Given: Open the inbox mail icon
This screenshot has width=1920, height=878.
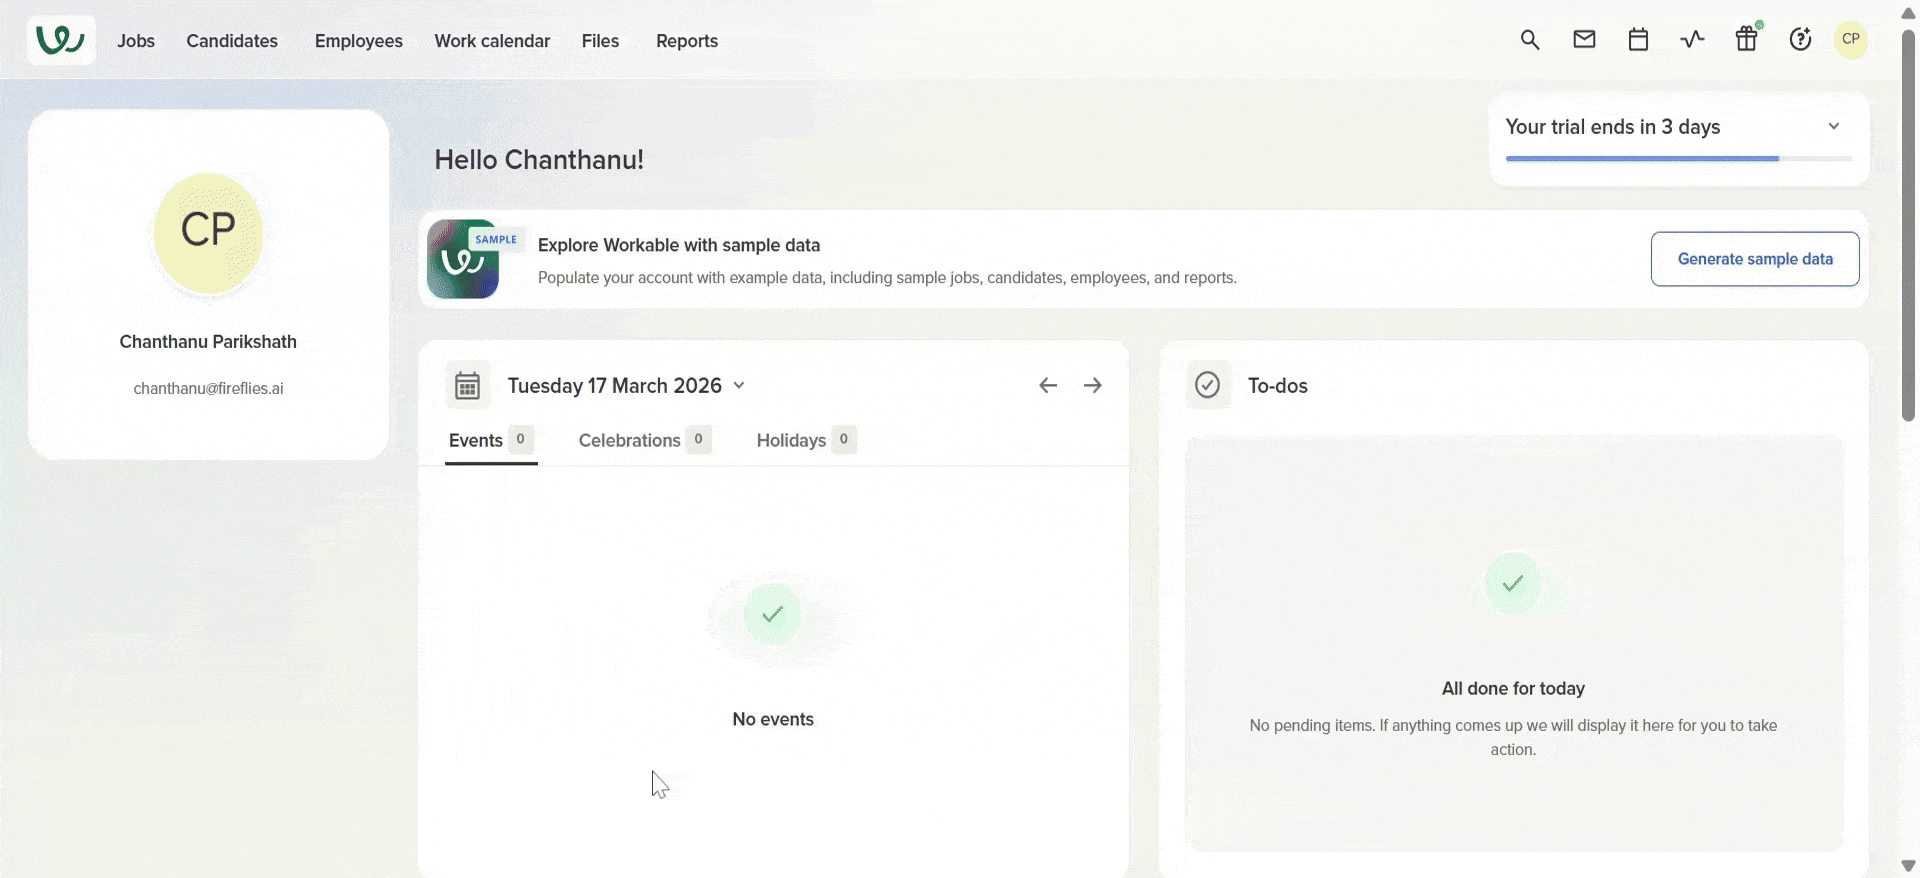Looking at the screenshot, I should coord(1584,40).
